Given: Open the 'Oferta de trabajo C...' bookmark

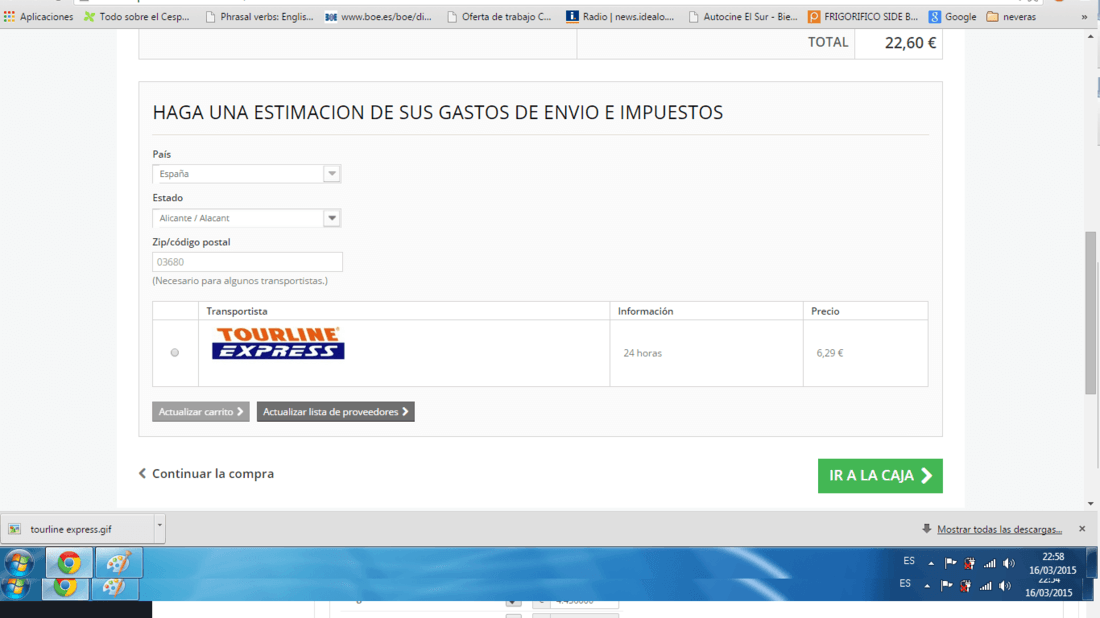Looking at the screenshot, I should (x=499, y=16).
